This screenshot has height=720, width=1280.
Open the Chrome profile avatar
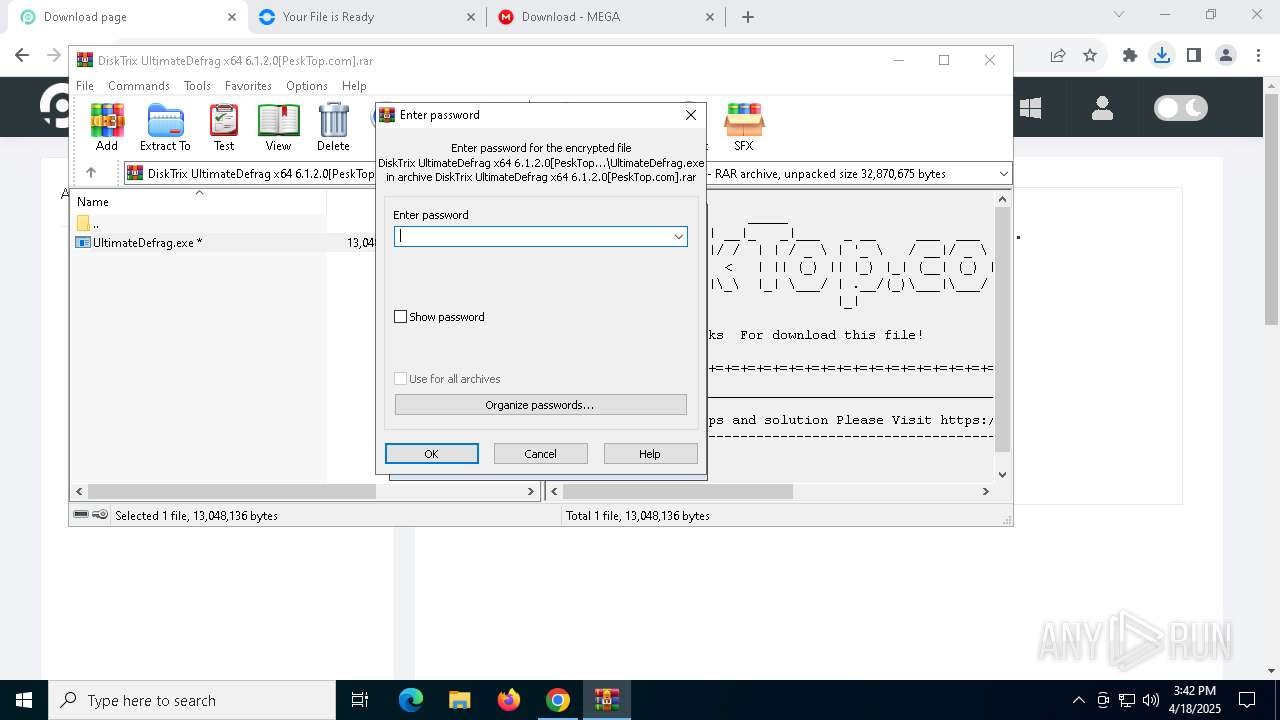click(x=1226, y=56)
